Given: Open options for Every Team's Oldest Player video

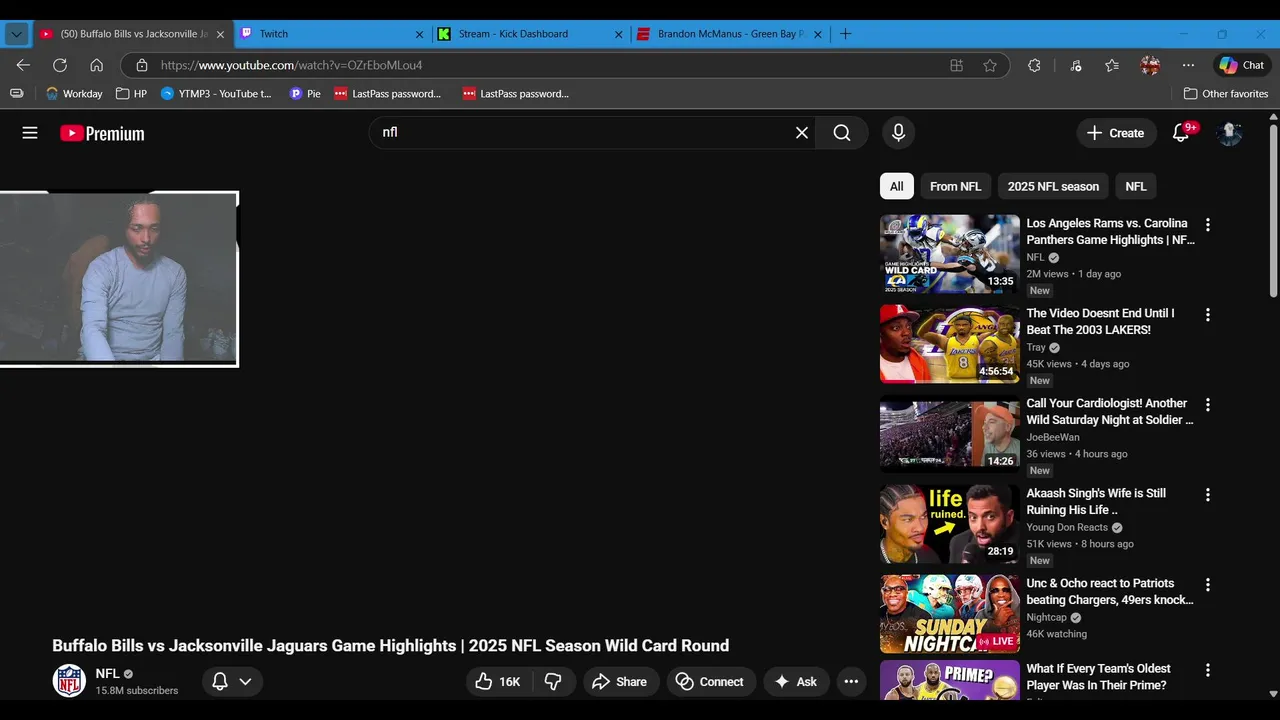Looking at the screenshot, I should pos(1207,670).
